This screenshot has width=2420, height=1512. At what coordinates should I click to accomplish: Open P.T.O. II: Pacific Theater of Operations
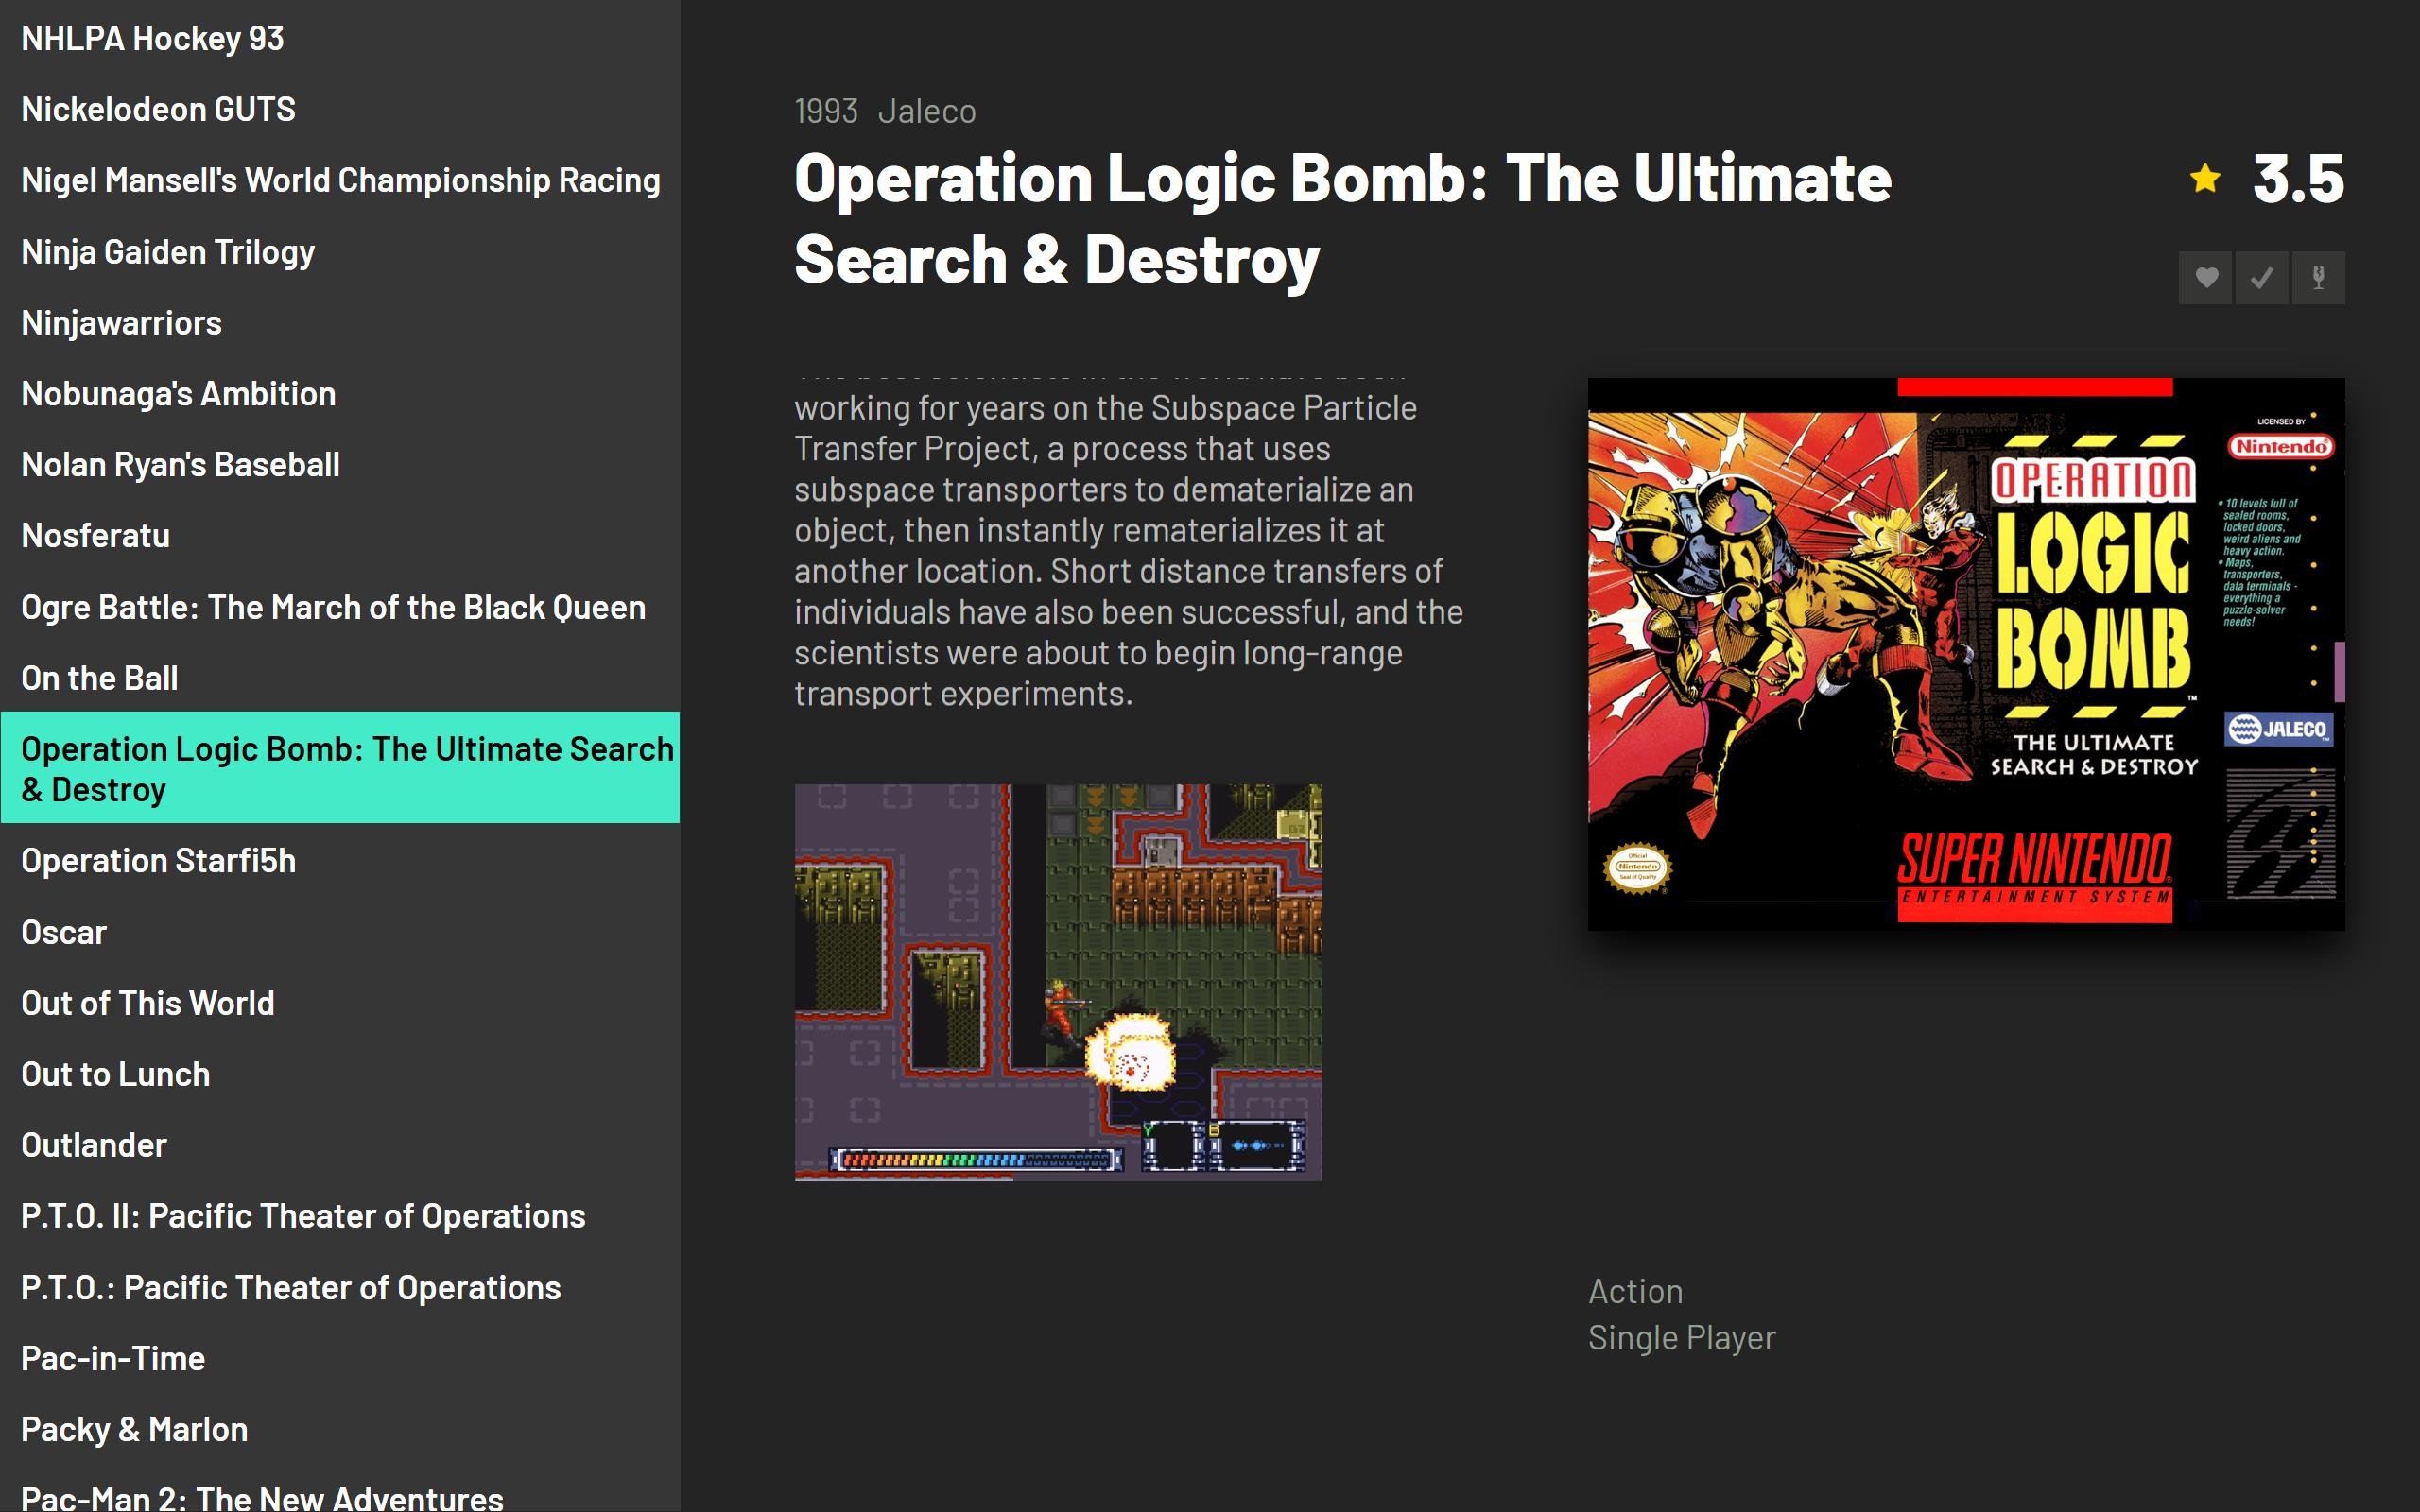point(340,1216)
